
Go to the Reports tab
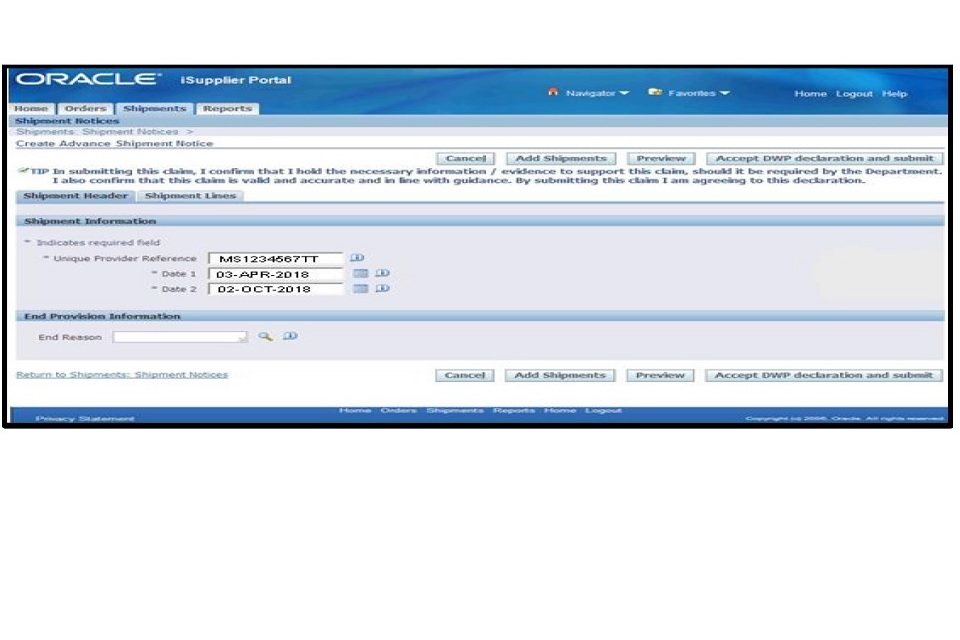(227, 109)
